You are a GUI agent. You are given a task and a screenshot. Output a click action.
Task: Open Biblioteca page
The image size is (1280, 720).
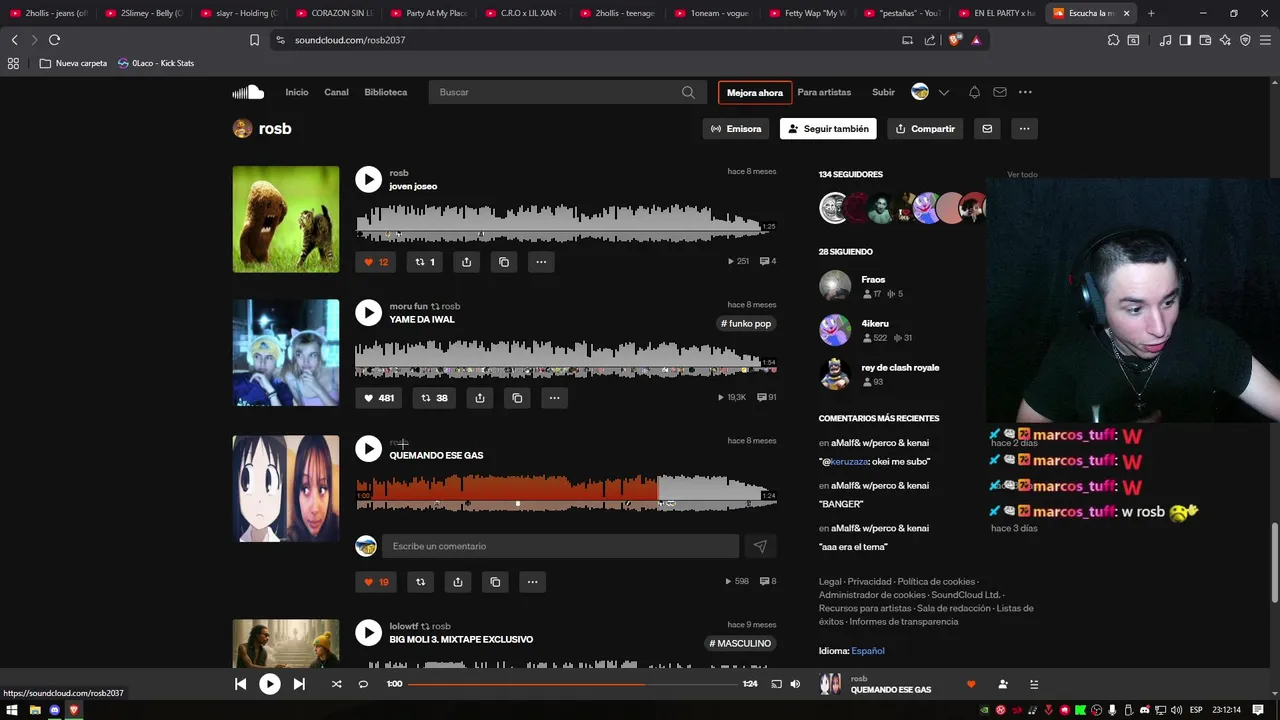386,92
